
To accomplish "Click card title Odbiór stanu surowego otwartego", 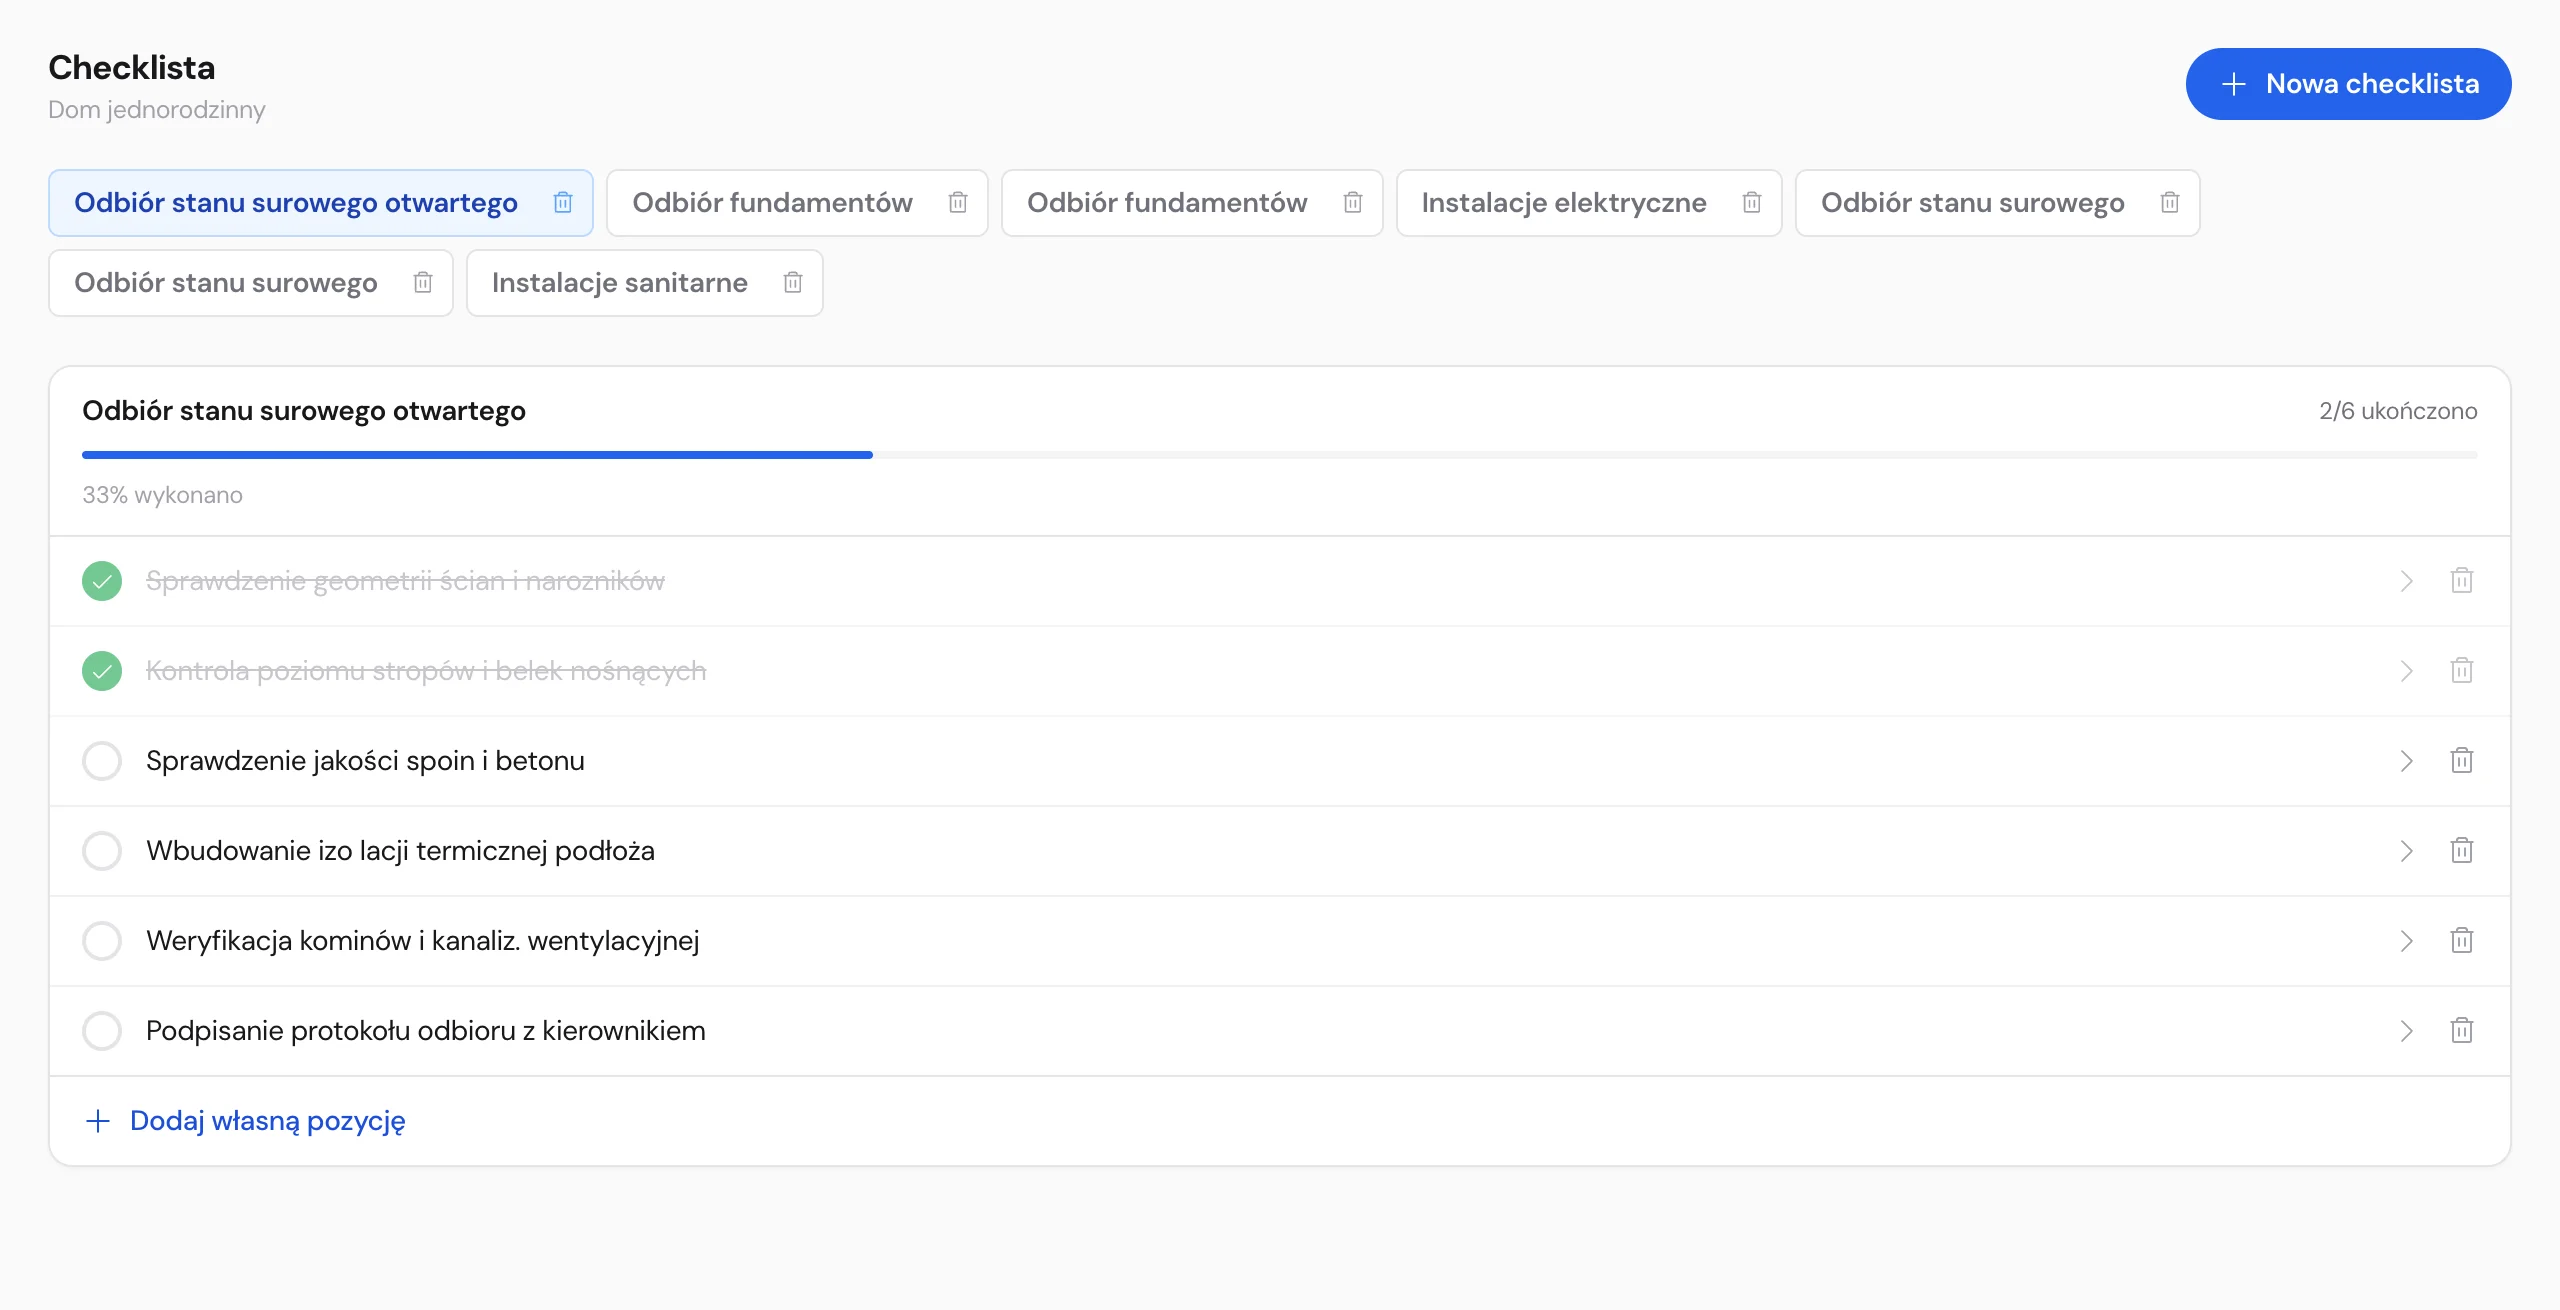I will tap(304, 411).
